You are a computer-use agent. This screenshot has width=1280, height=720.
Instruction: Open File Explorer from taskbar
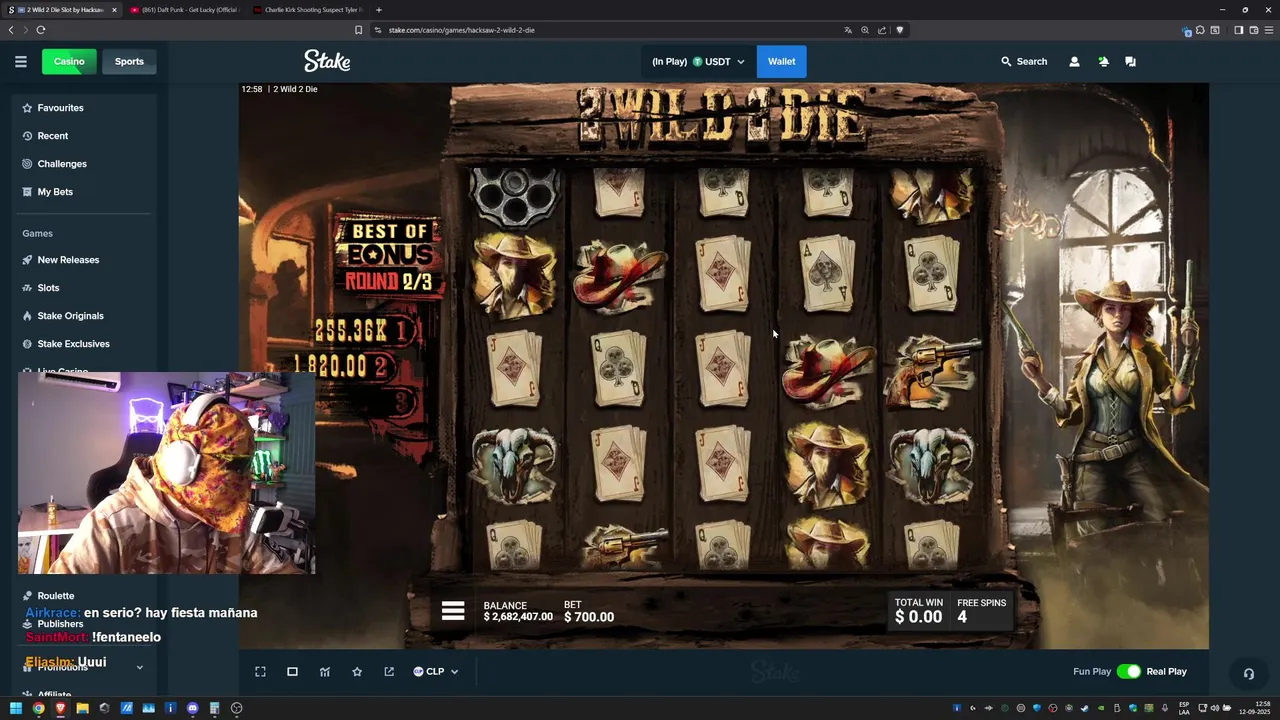(82, 708)
